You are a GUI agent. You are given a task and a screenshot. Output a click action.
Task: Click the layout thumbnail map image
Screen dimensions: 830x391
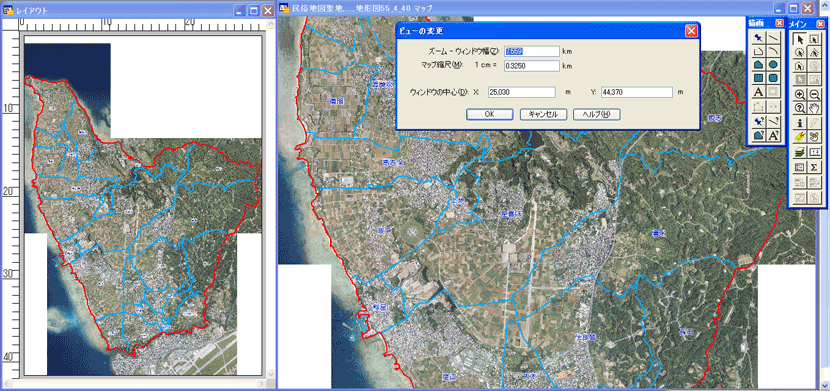[143, 206]
